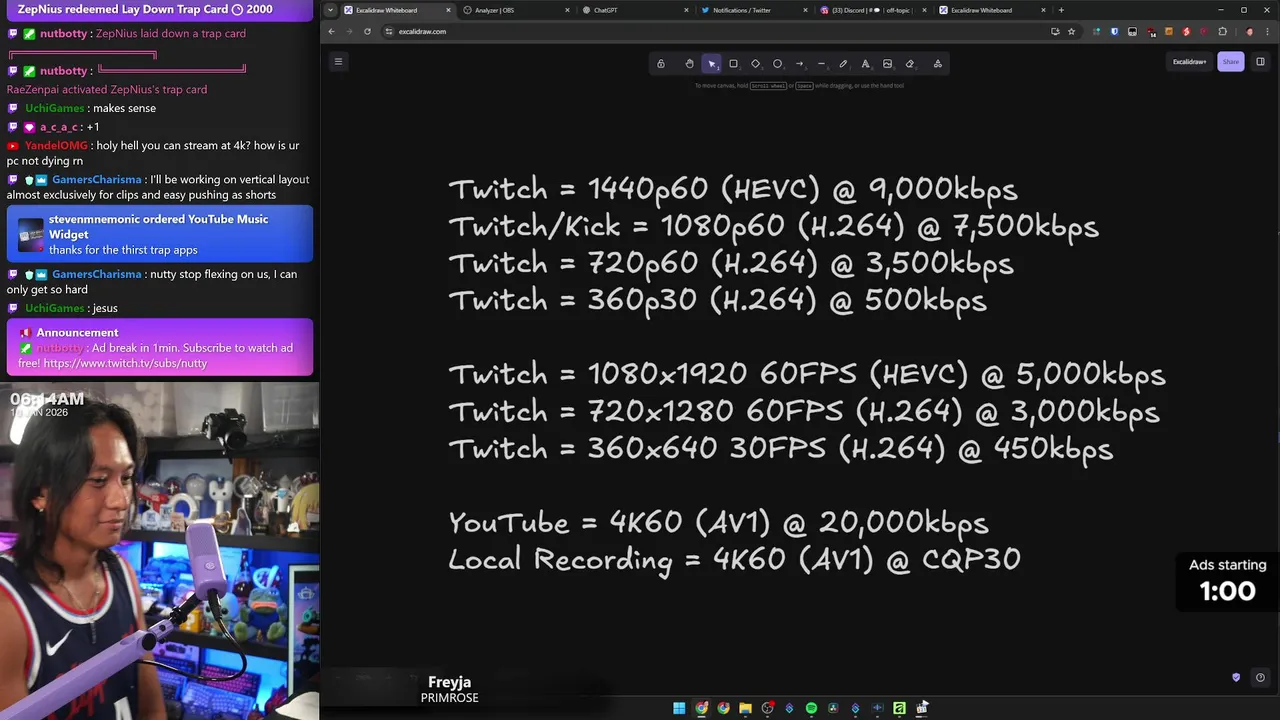Click the encryption shield icon at canvas bottom

(1236, 677)
